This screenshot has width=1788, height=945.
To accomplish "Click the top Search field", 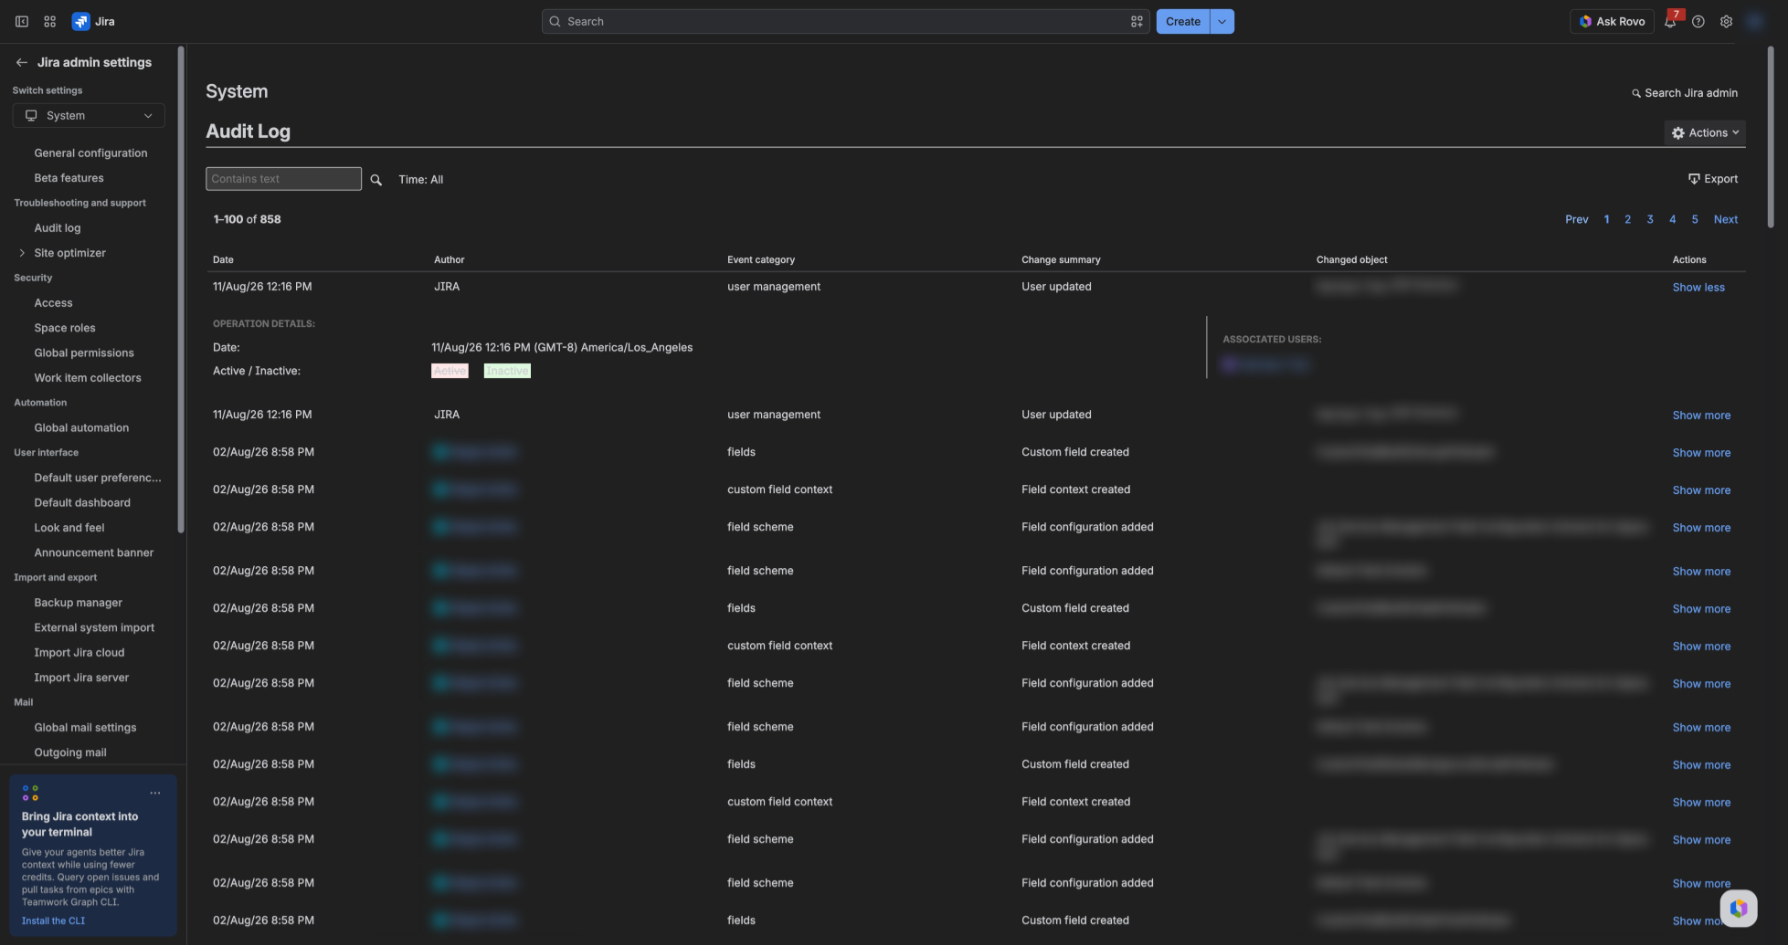I will (846, 21).
